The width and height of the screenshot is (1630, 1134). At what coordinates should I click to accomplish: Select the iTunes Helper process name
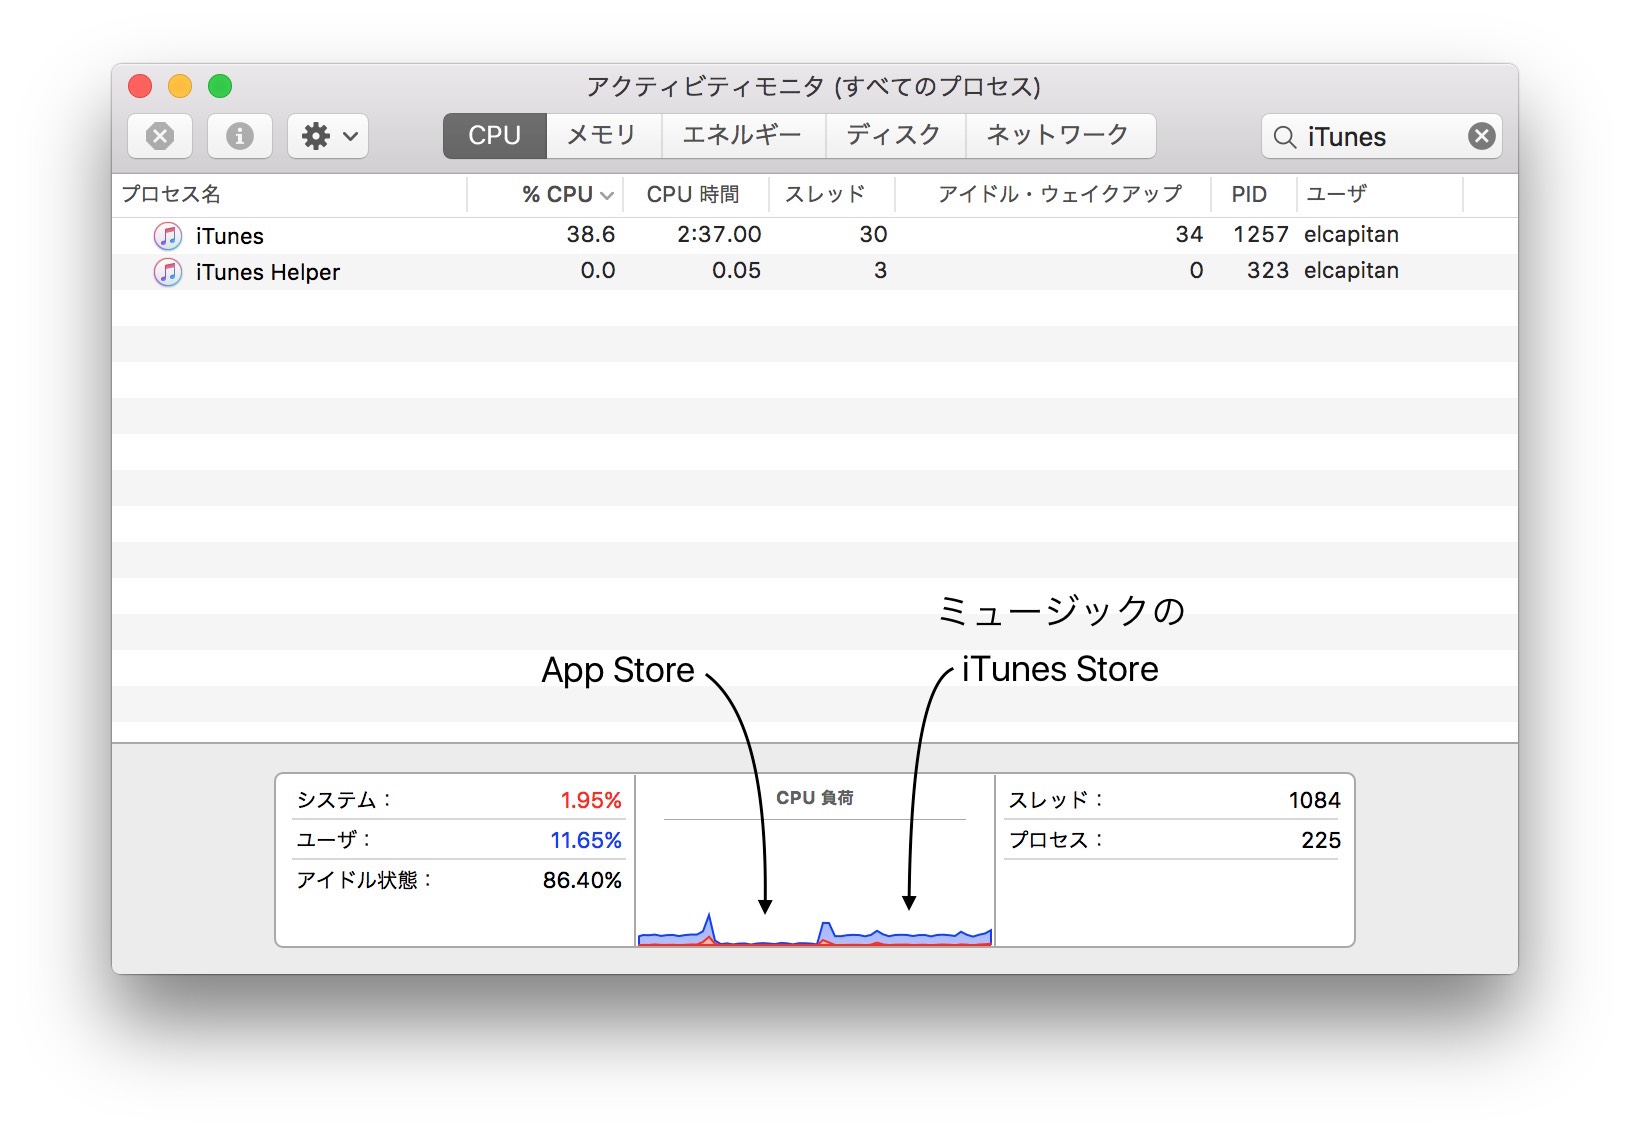point(268,272)
